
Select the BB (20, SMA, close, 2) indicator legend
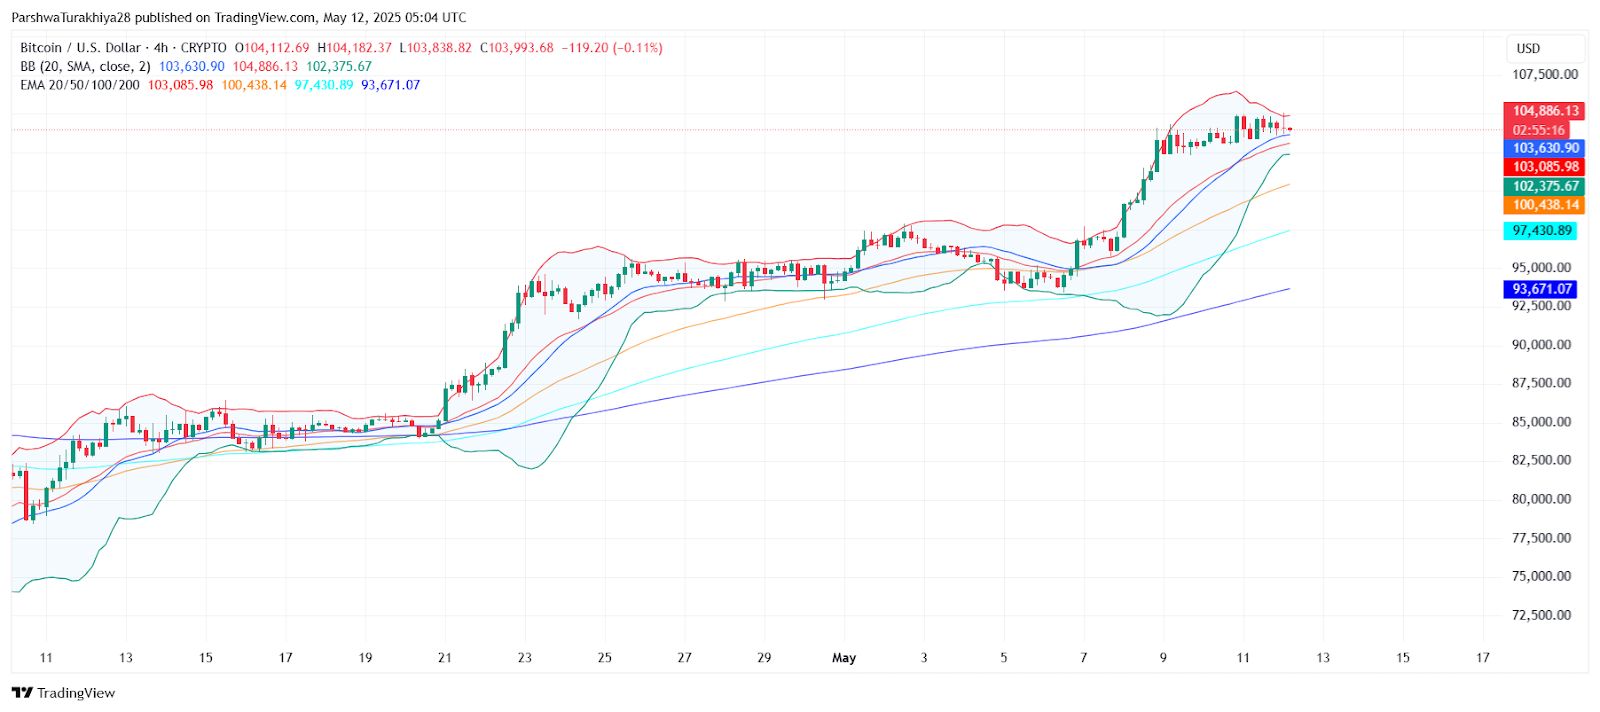85,66
